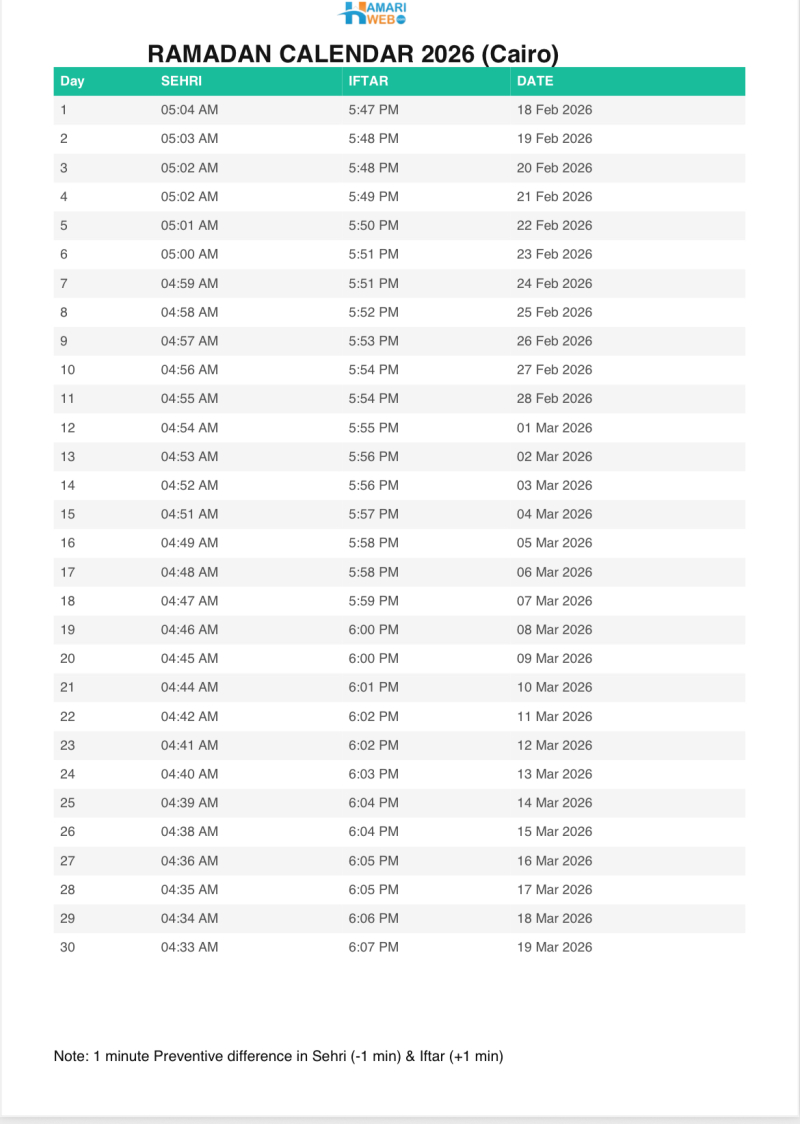Viewport: 800px width, 1124px height.
Task: Select the 19 Mar 2026 date cell
Action: (554, 947)
